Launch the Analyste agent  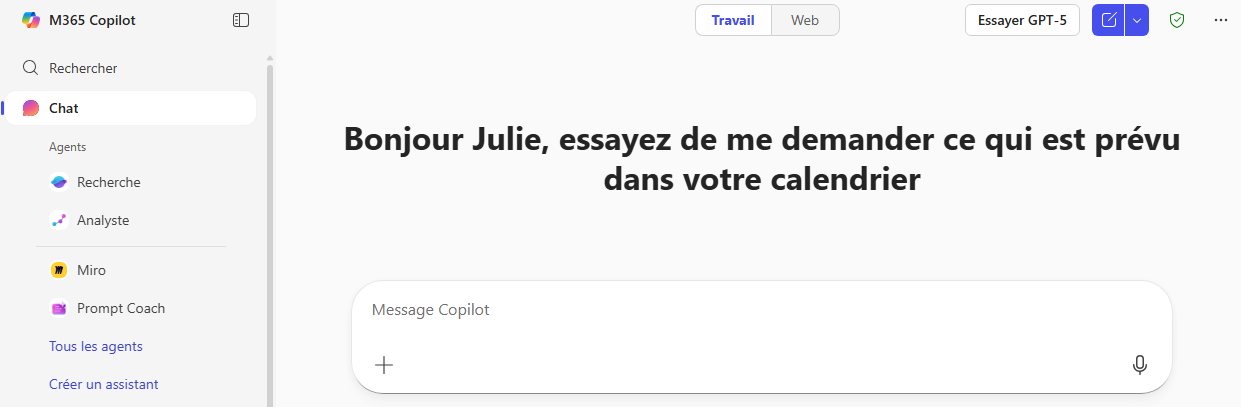(102, 220)
